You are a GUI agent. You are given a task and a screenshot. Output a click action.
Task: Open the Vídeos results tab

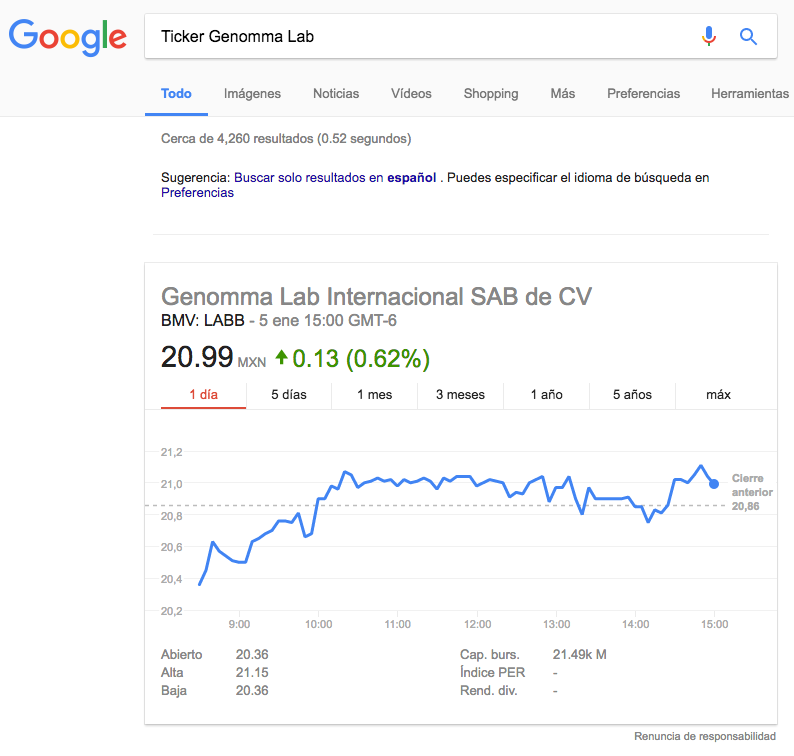pyautogui.click(x=411, y=93)
